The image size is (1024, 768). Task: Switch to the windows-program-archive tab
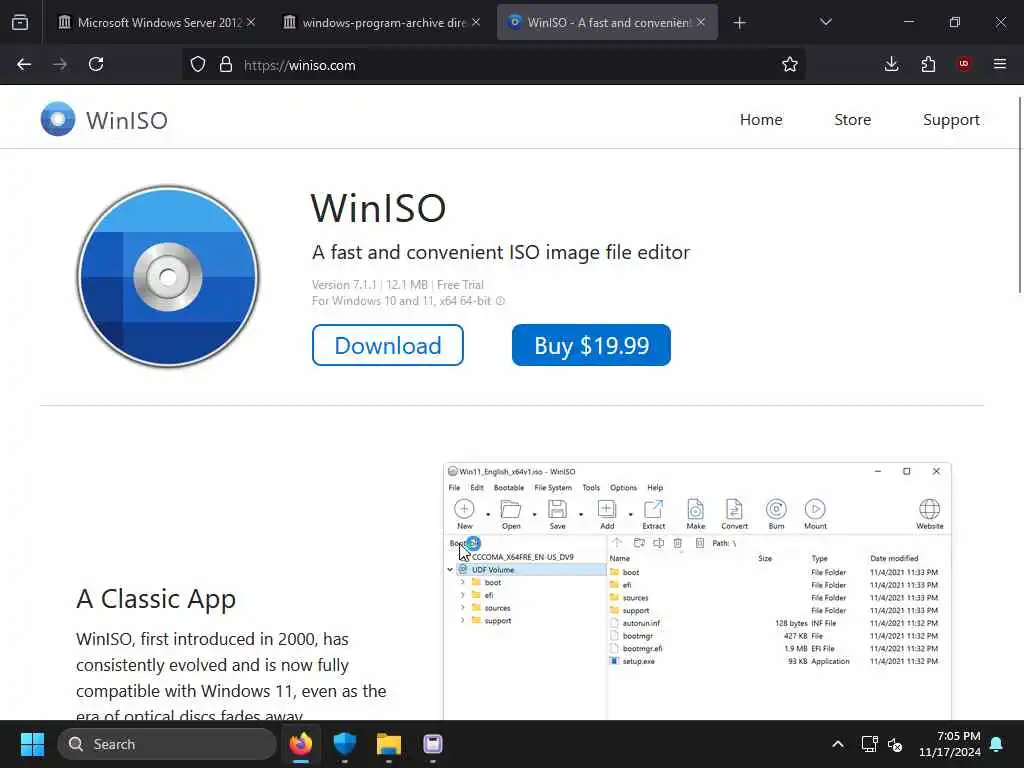383,22
